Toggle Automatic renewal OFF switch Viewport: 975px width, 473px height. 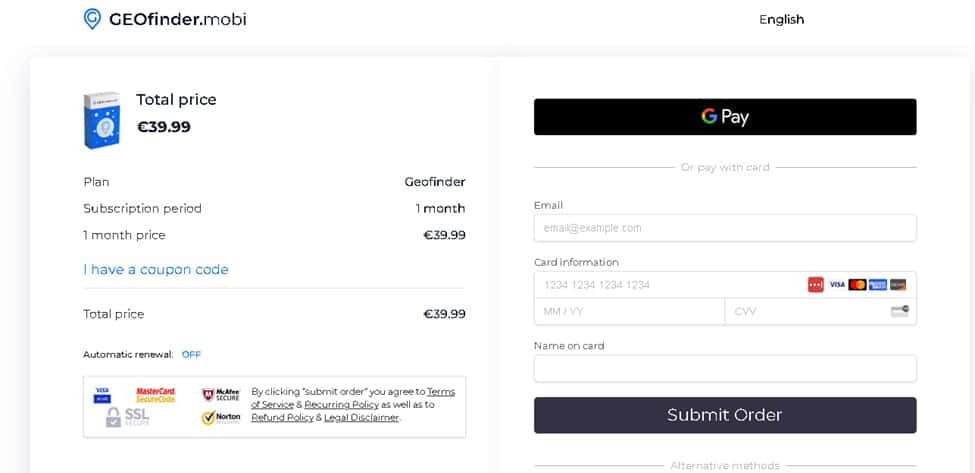pyautogui.click(x=192, y=355)
